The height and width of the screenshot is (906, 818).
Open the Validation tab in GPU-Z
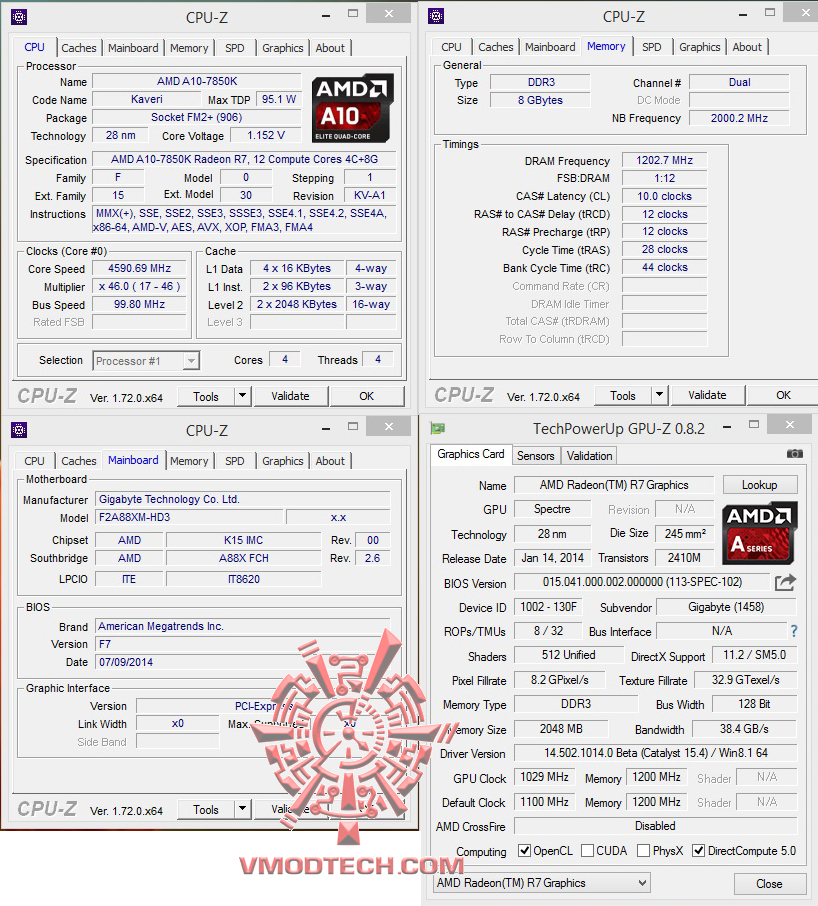pyautogui.click(x=589, y=456)
